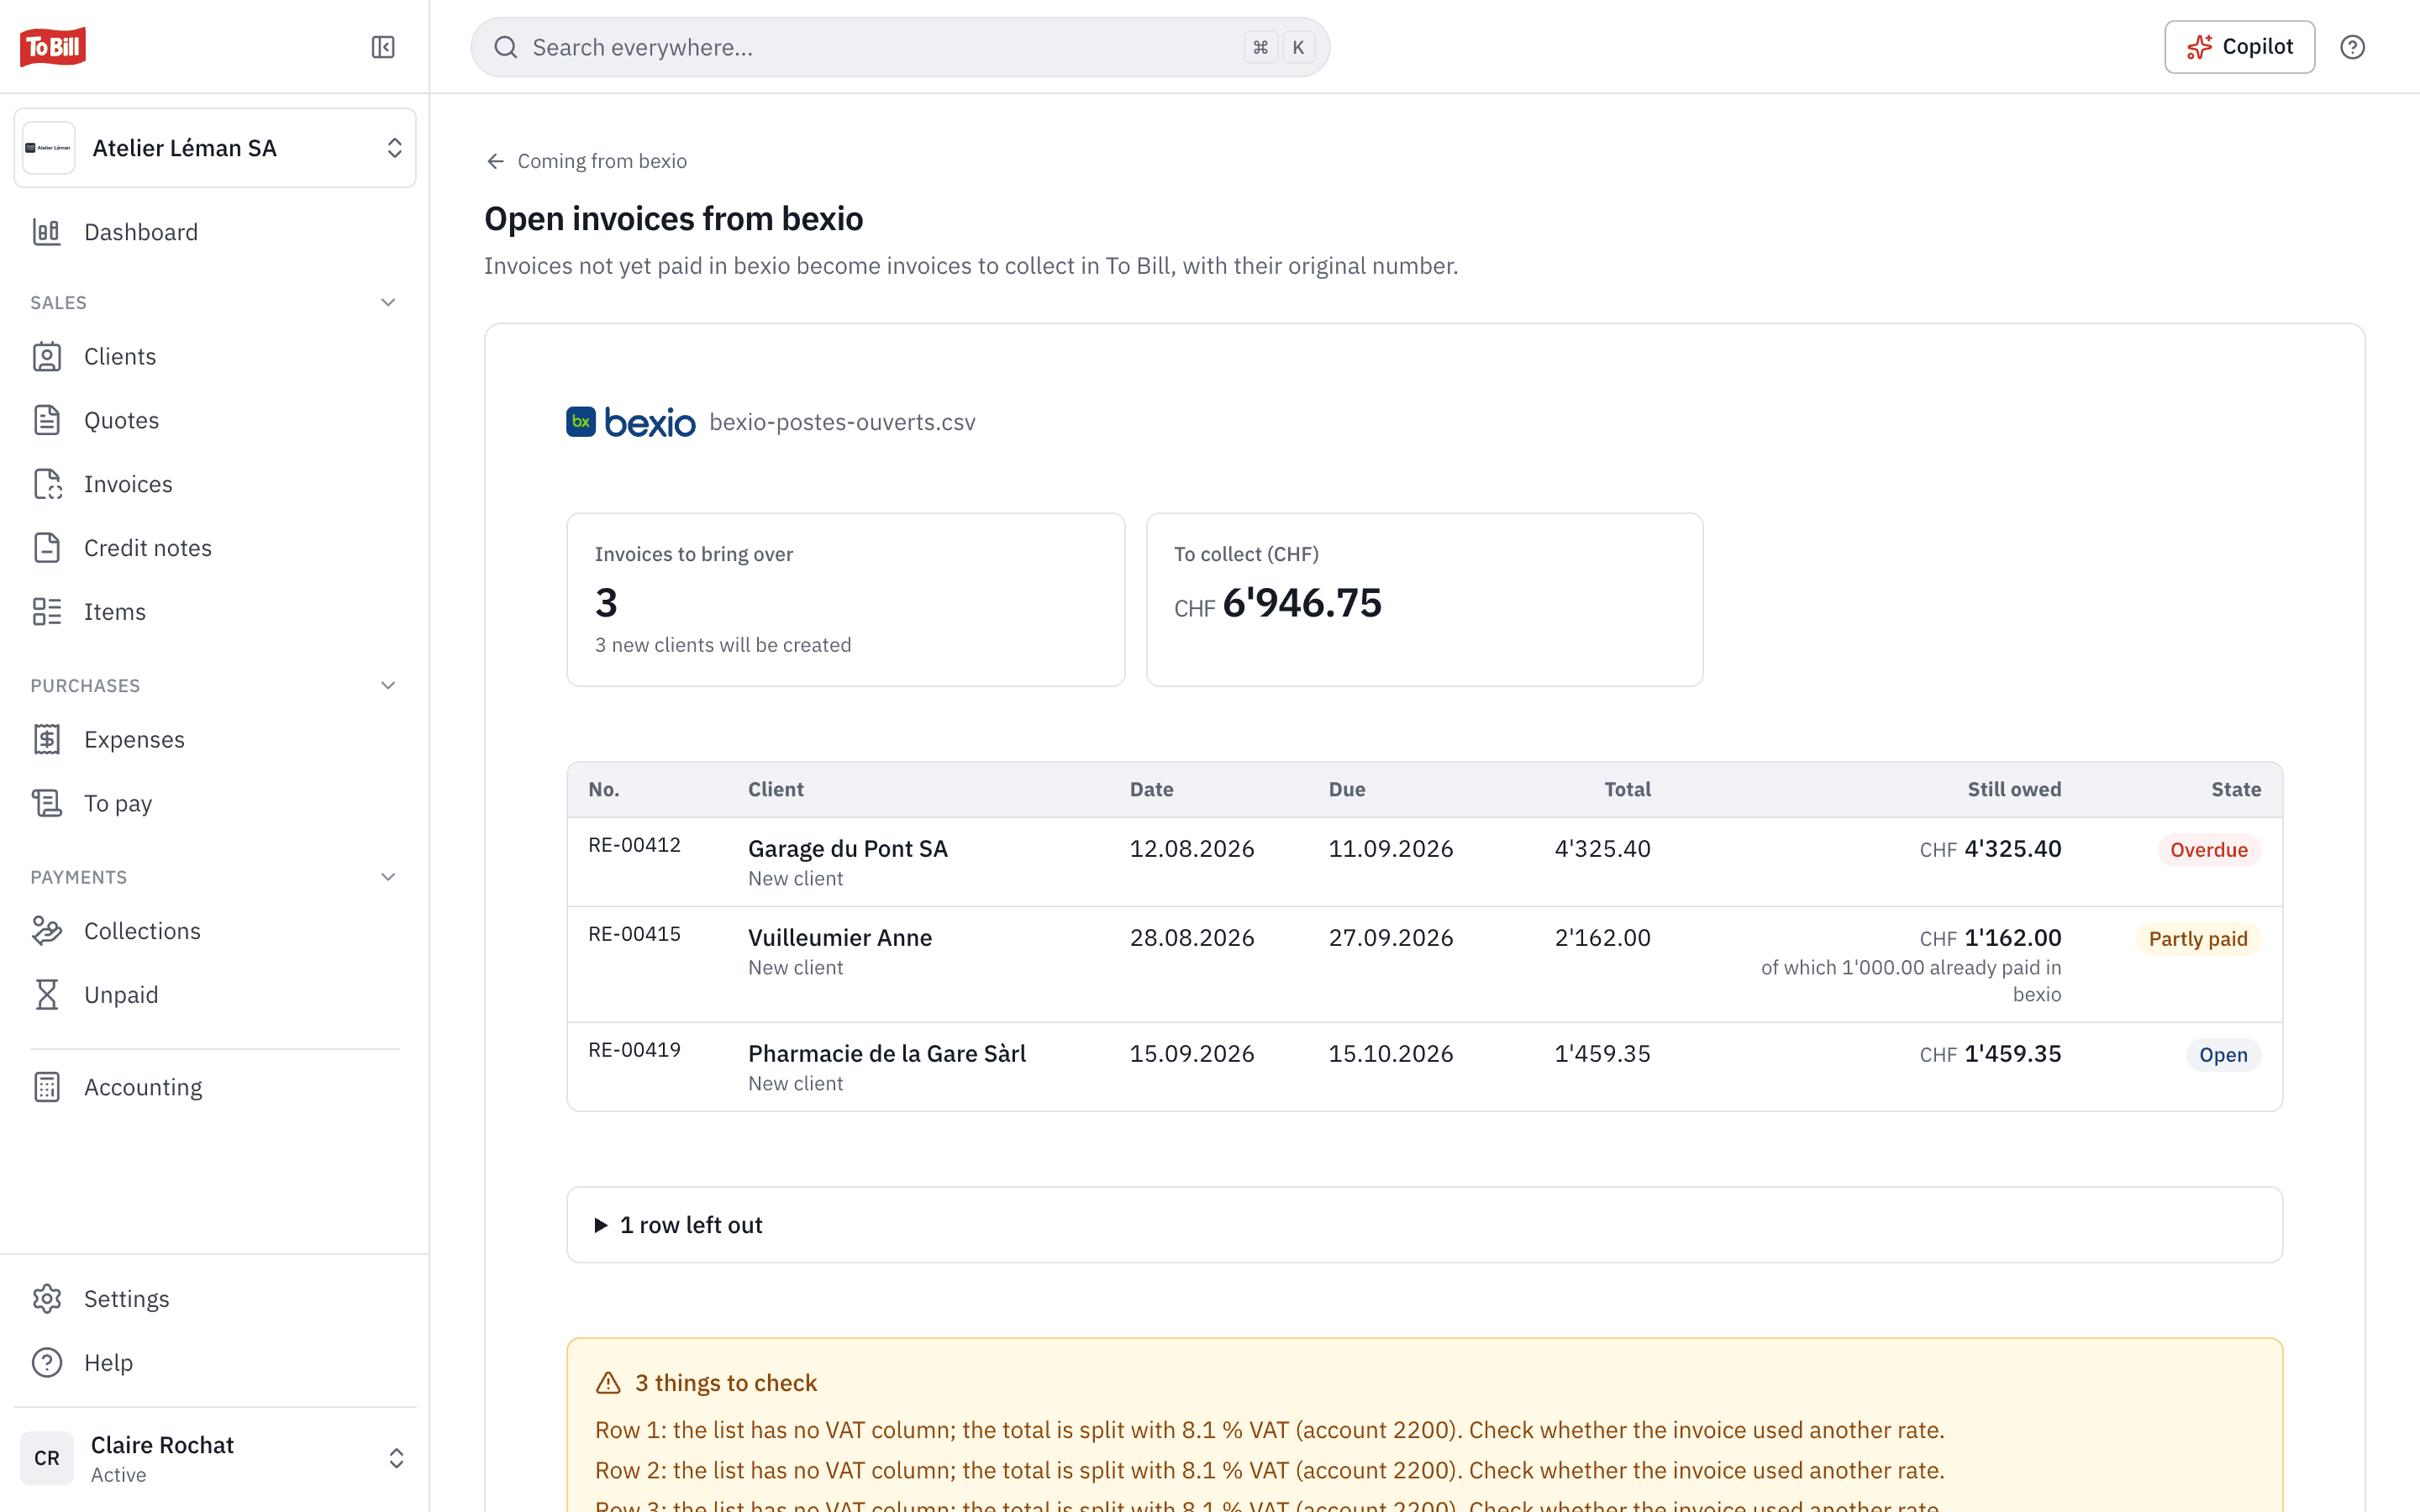Open Invoices in the sidebar

coord(215,484)
